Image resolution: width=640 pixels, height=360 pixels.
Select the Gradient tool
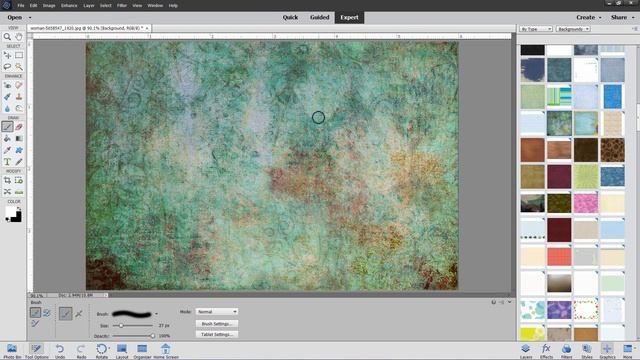[19, 139]
